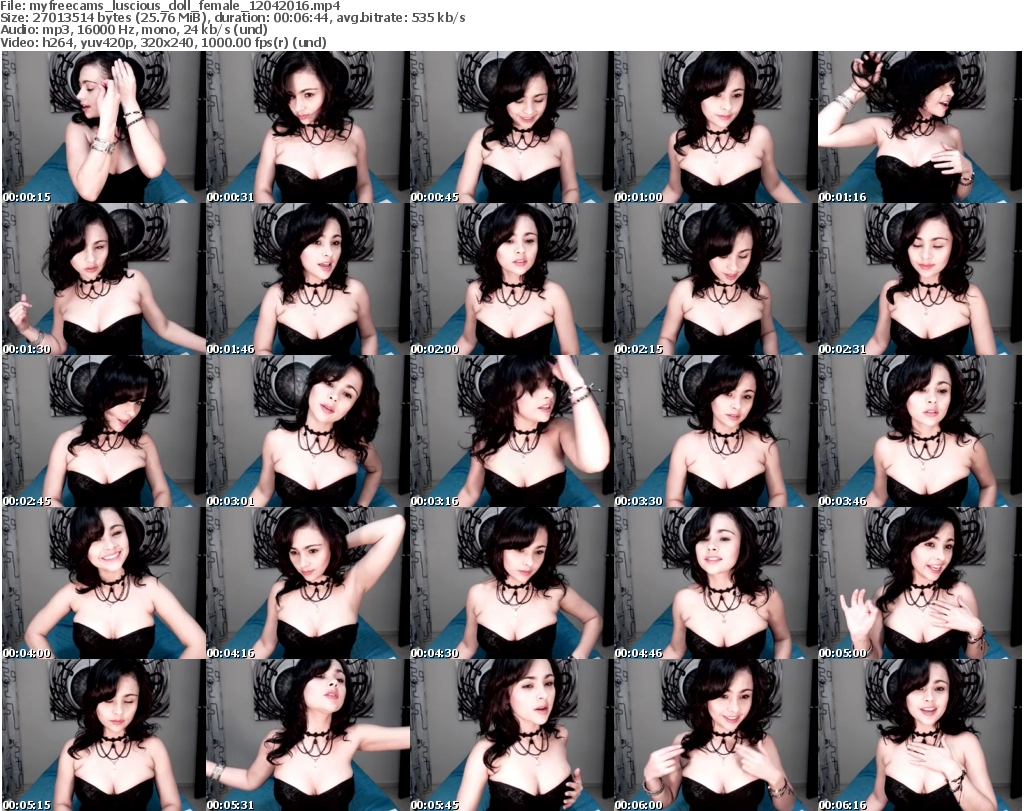This screenshot has width=1024, height=811.
Task: Select the thumbnail timestamped 00:01:30
Action: point(104,279)
